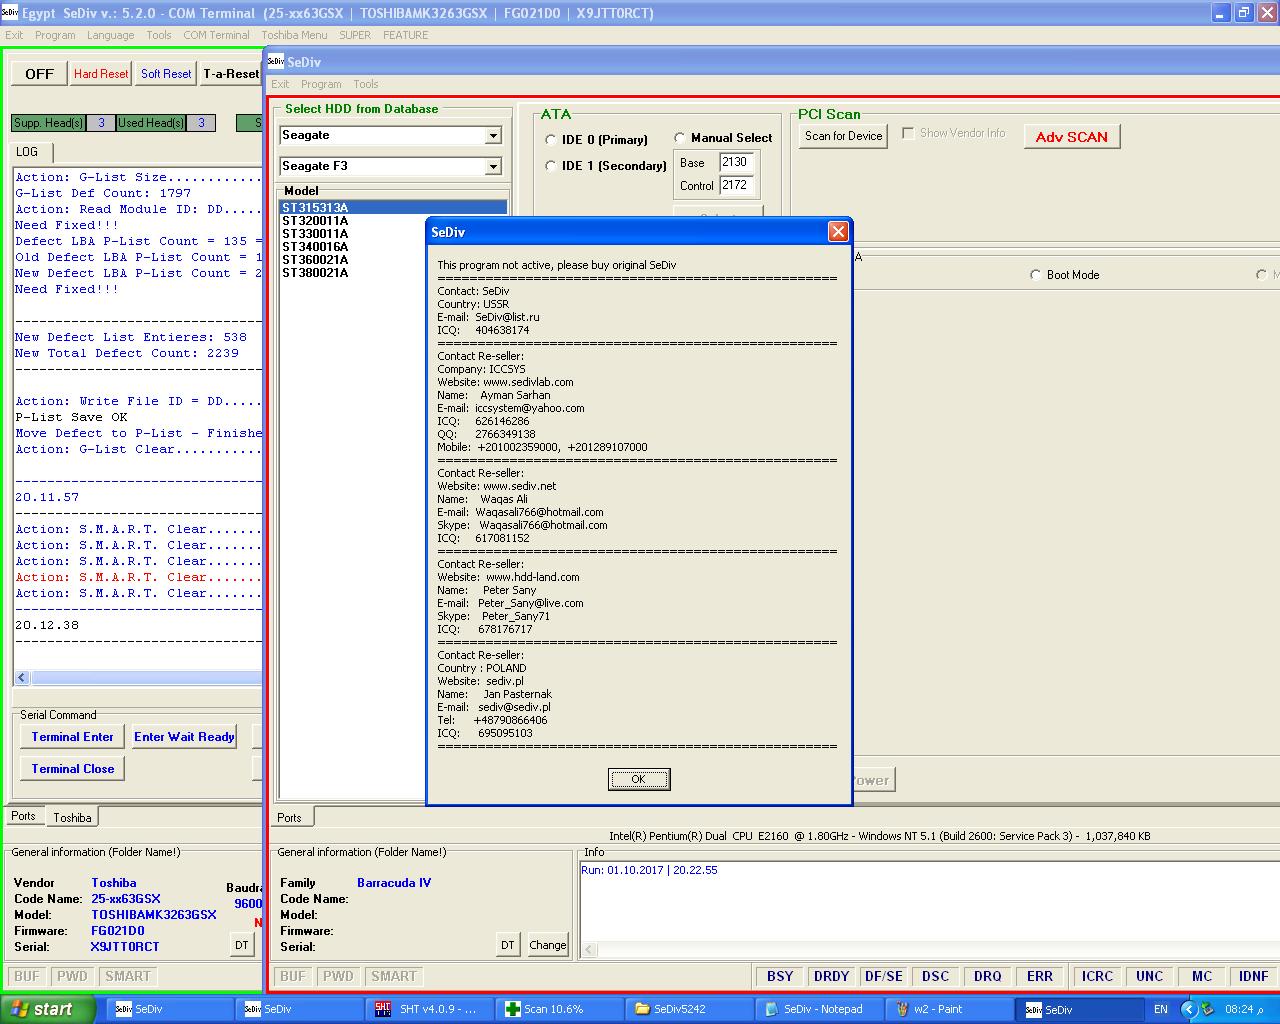
Task: Click the log horizontal scrollbar
Action: tap(138, 678)
